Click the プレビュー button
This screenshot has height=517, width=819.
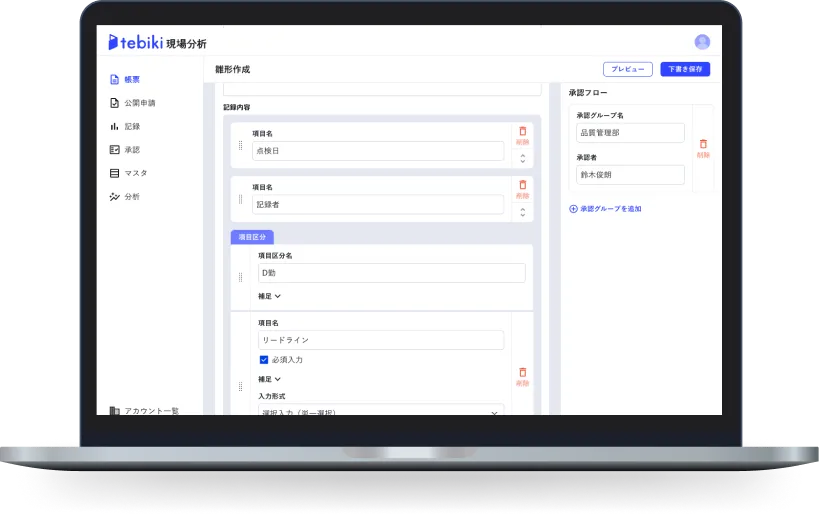[x=628, y=69]
